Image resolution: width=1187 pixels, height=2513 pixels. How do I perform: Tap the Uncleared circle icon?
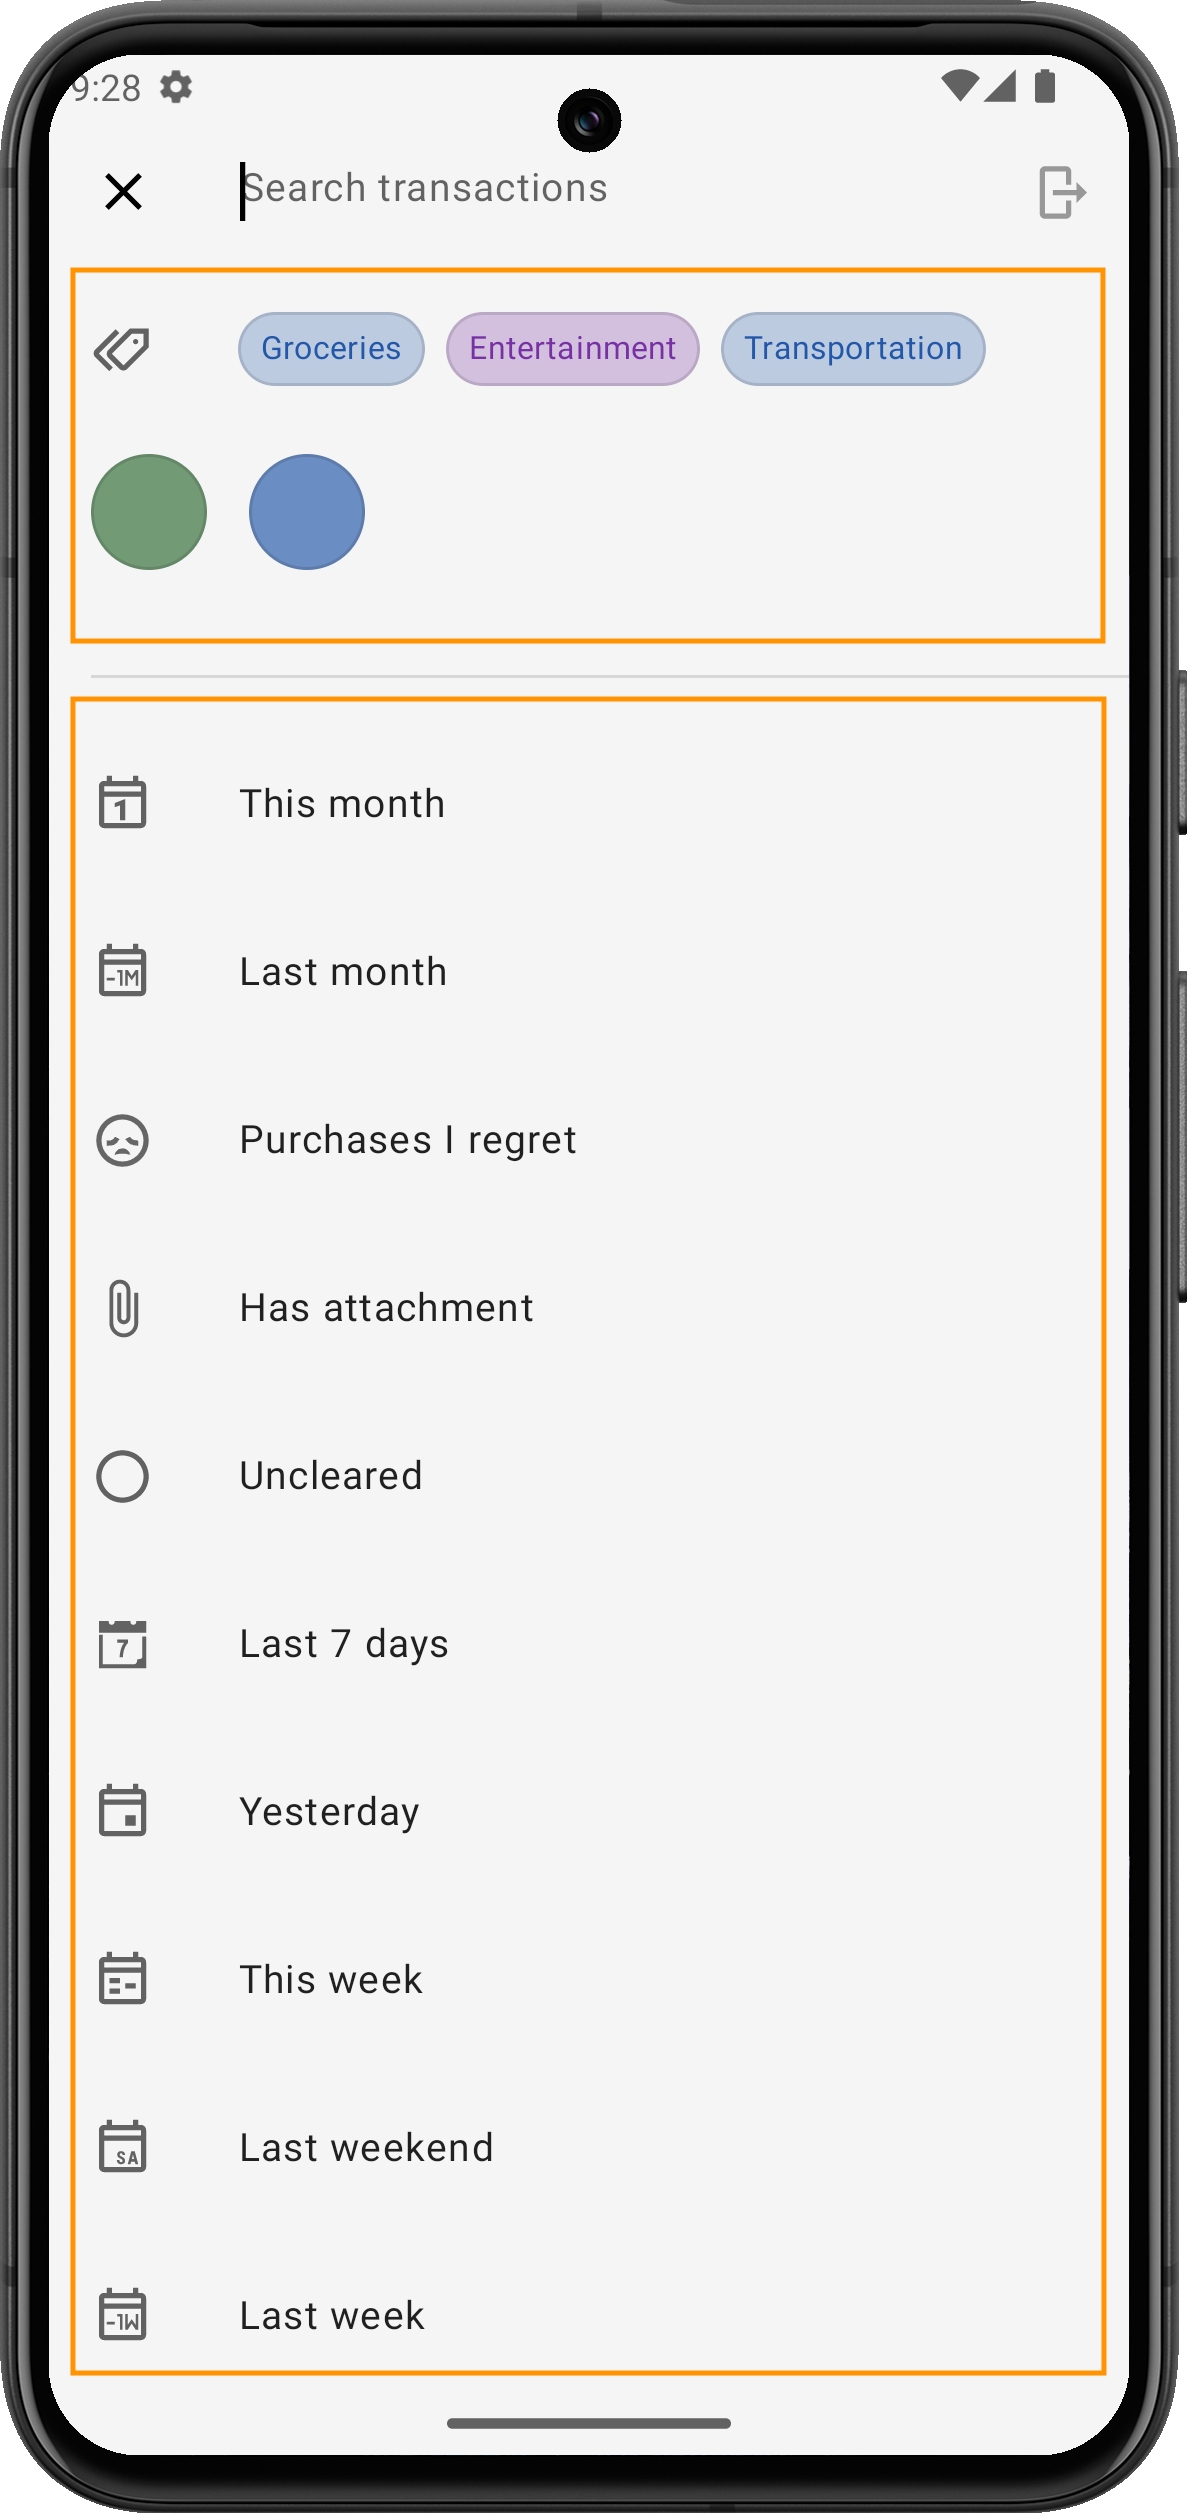click(x=123, y=1476)
